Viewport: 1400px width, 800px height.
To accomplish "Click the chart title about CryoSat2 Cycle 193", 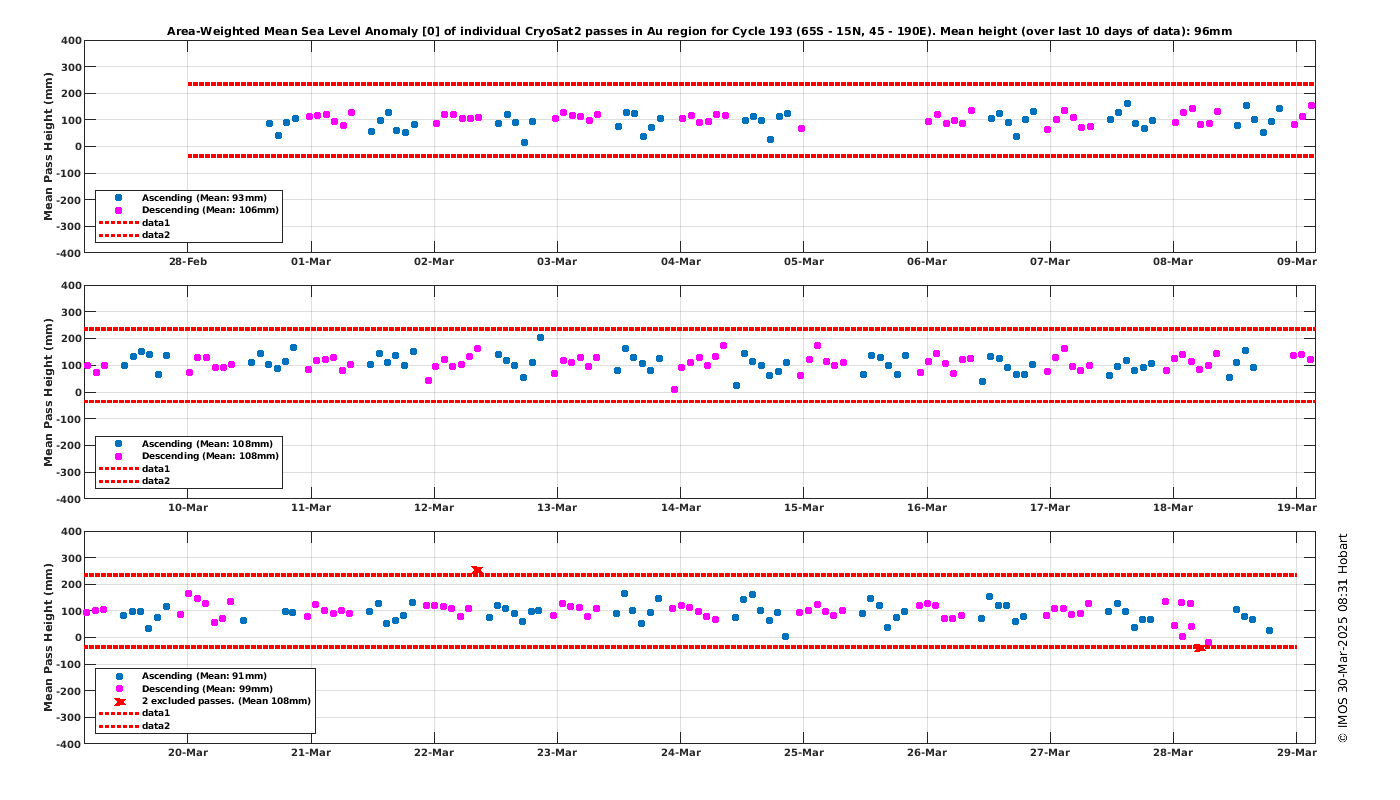I will [699, 31].
